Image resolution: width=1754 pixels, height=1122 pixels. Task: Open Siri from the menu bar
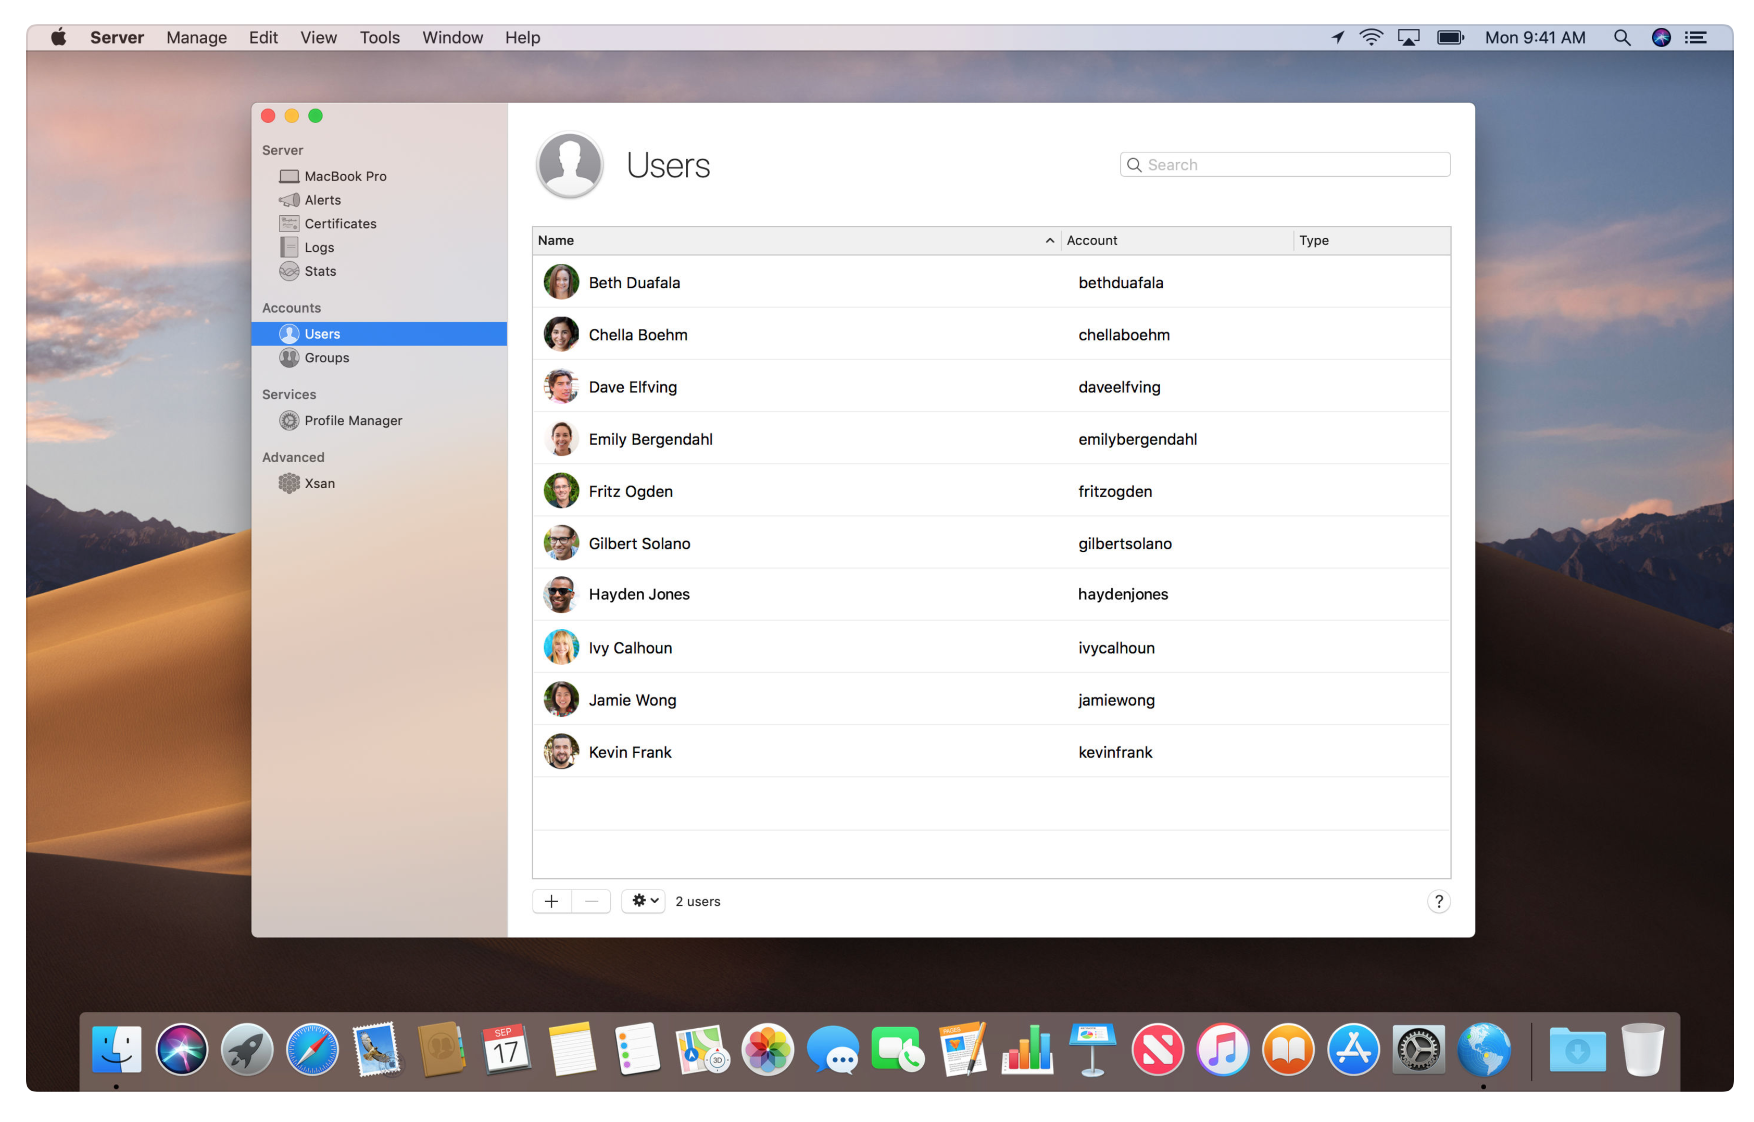1661,37
